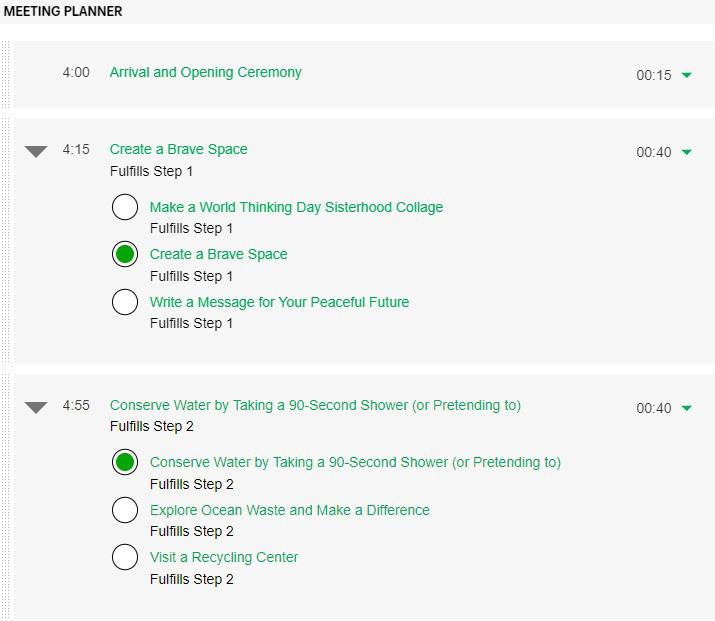Select the Create a Brave Space radio option
Image resolution: width=715 pixels, height=621 pixels.
(125, 254)
